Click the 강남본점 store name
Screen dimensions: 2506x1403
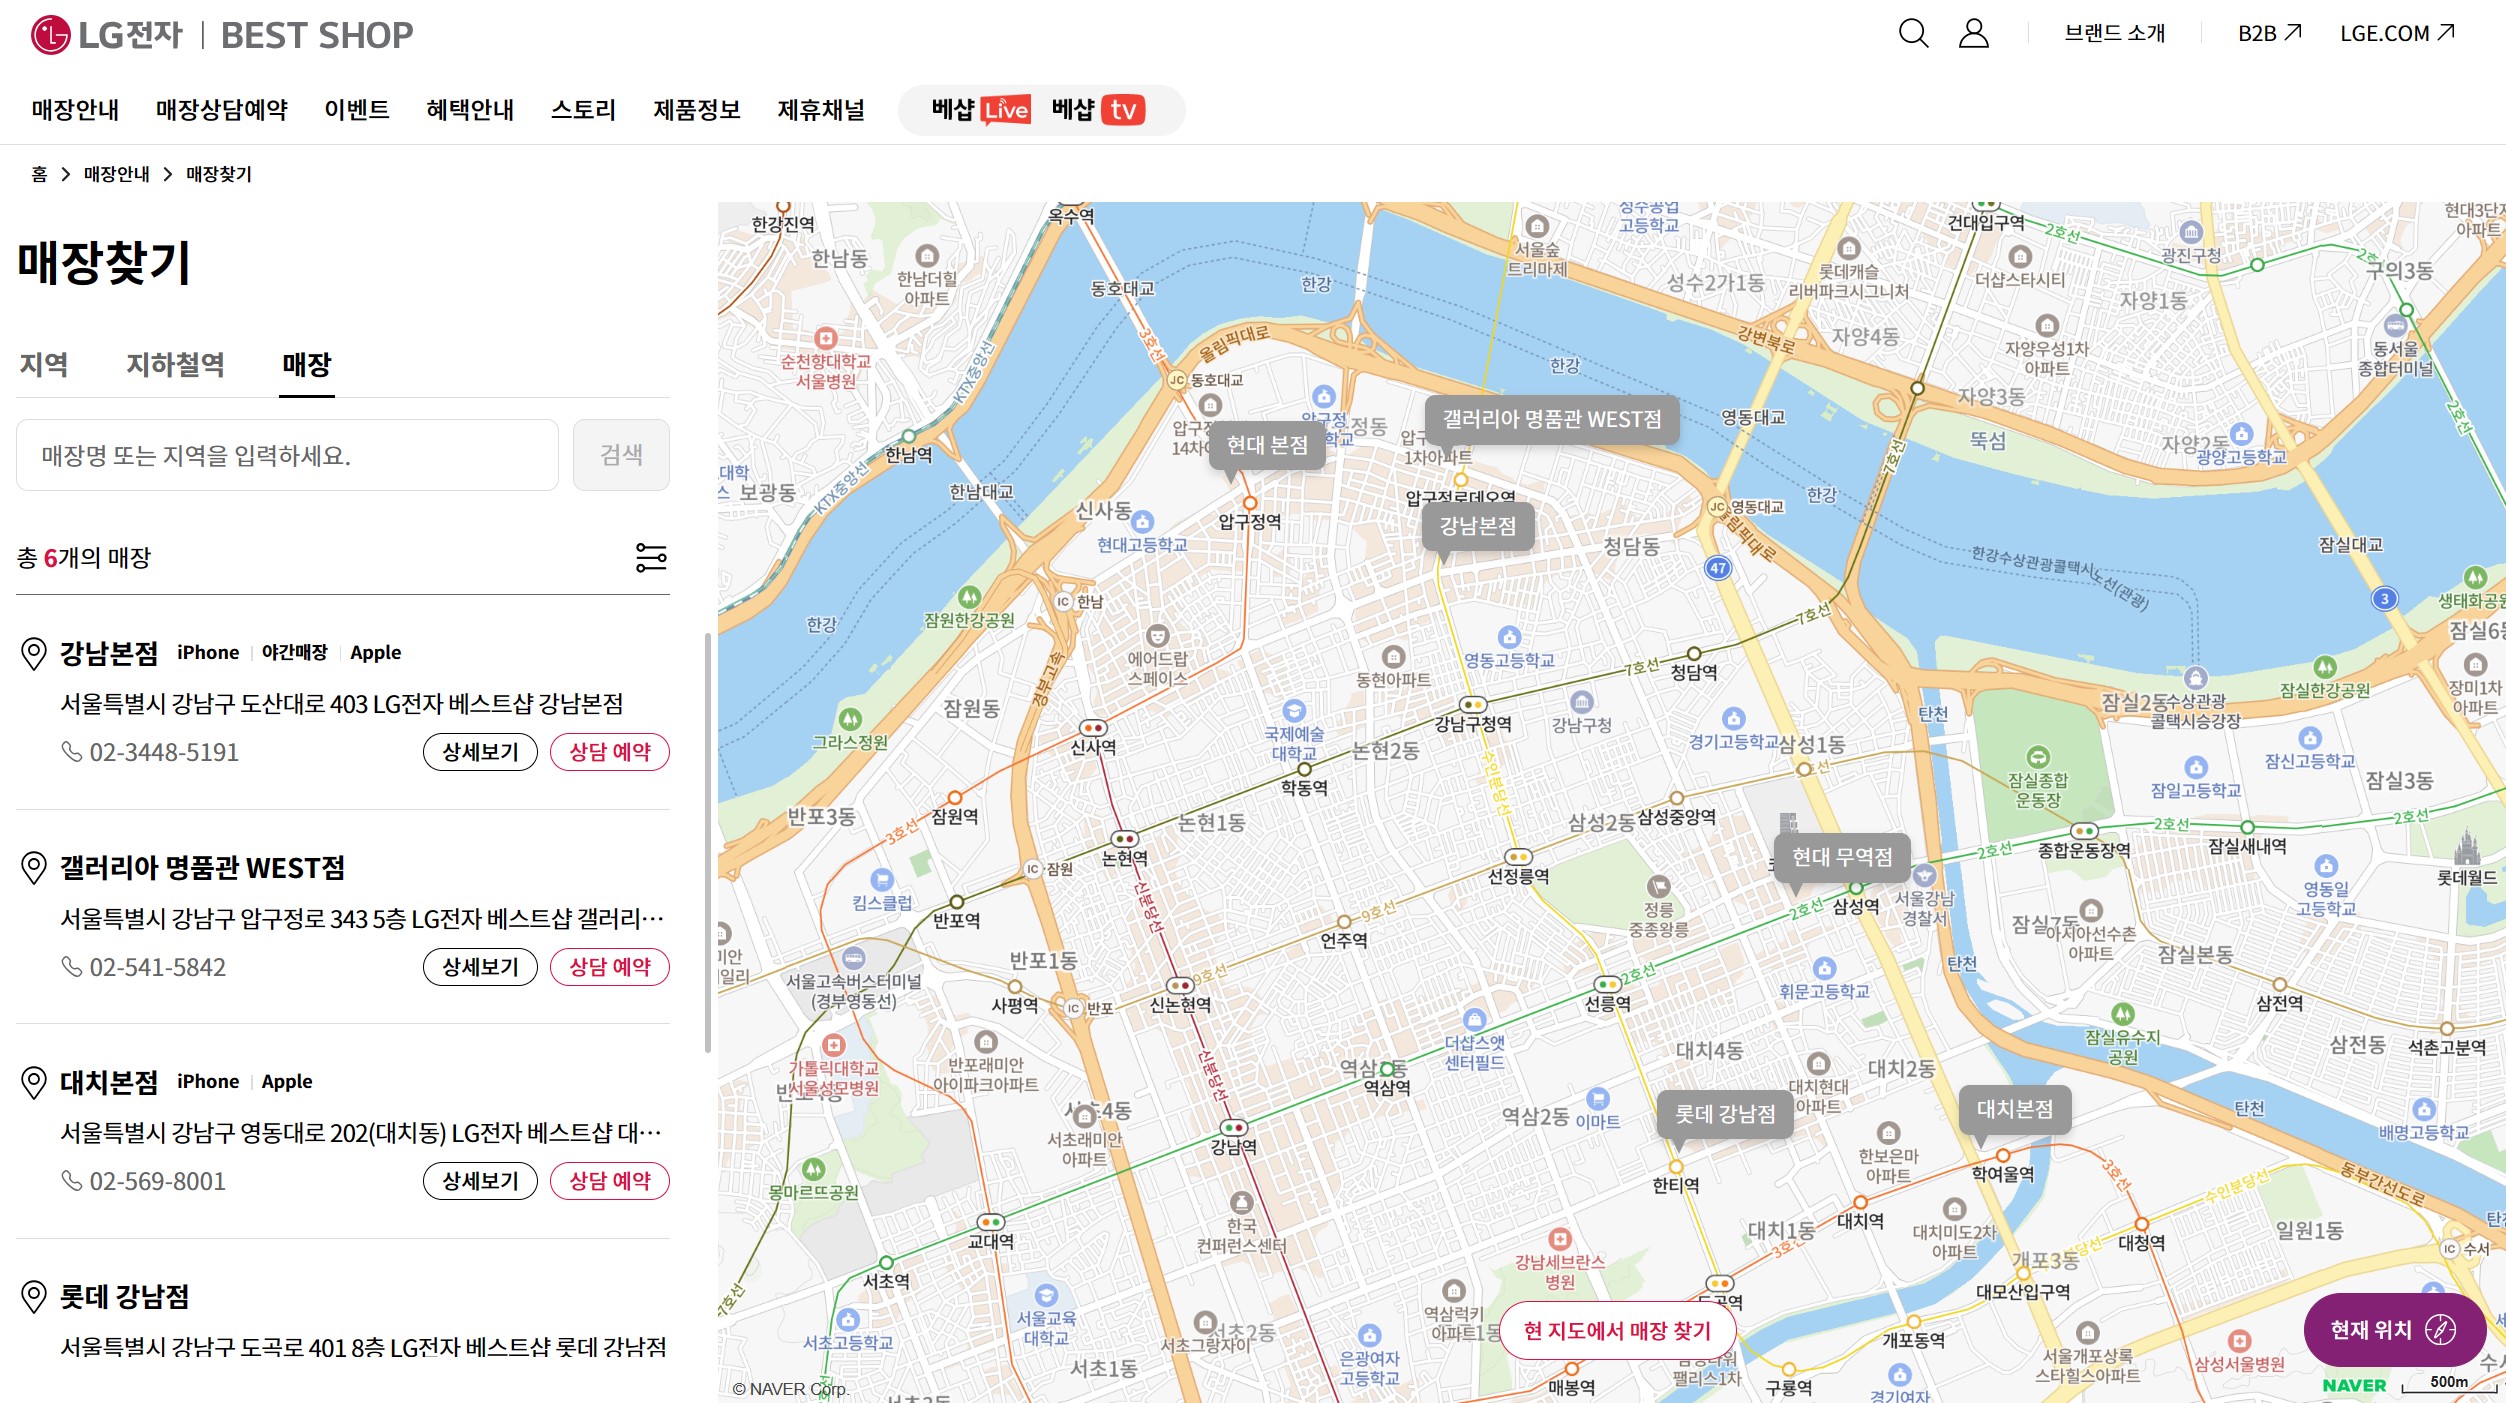point(109,653)
